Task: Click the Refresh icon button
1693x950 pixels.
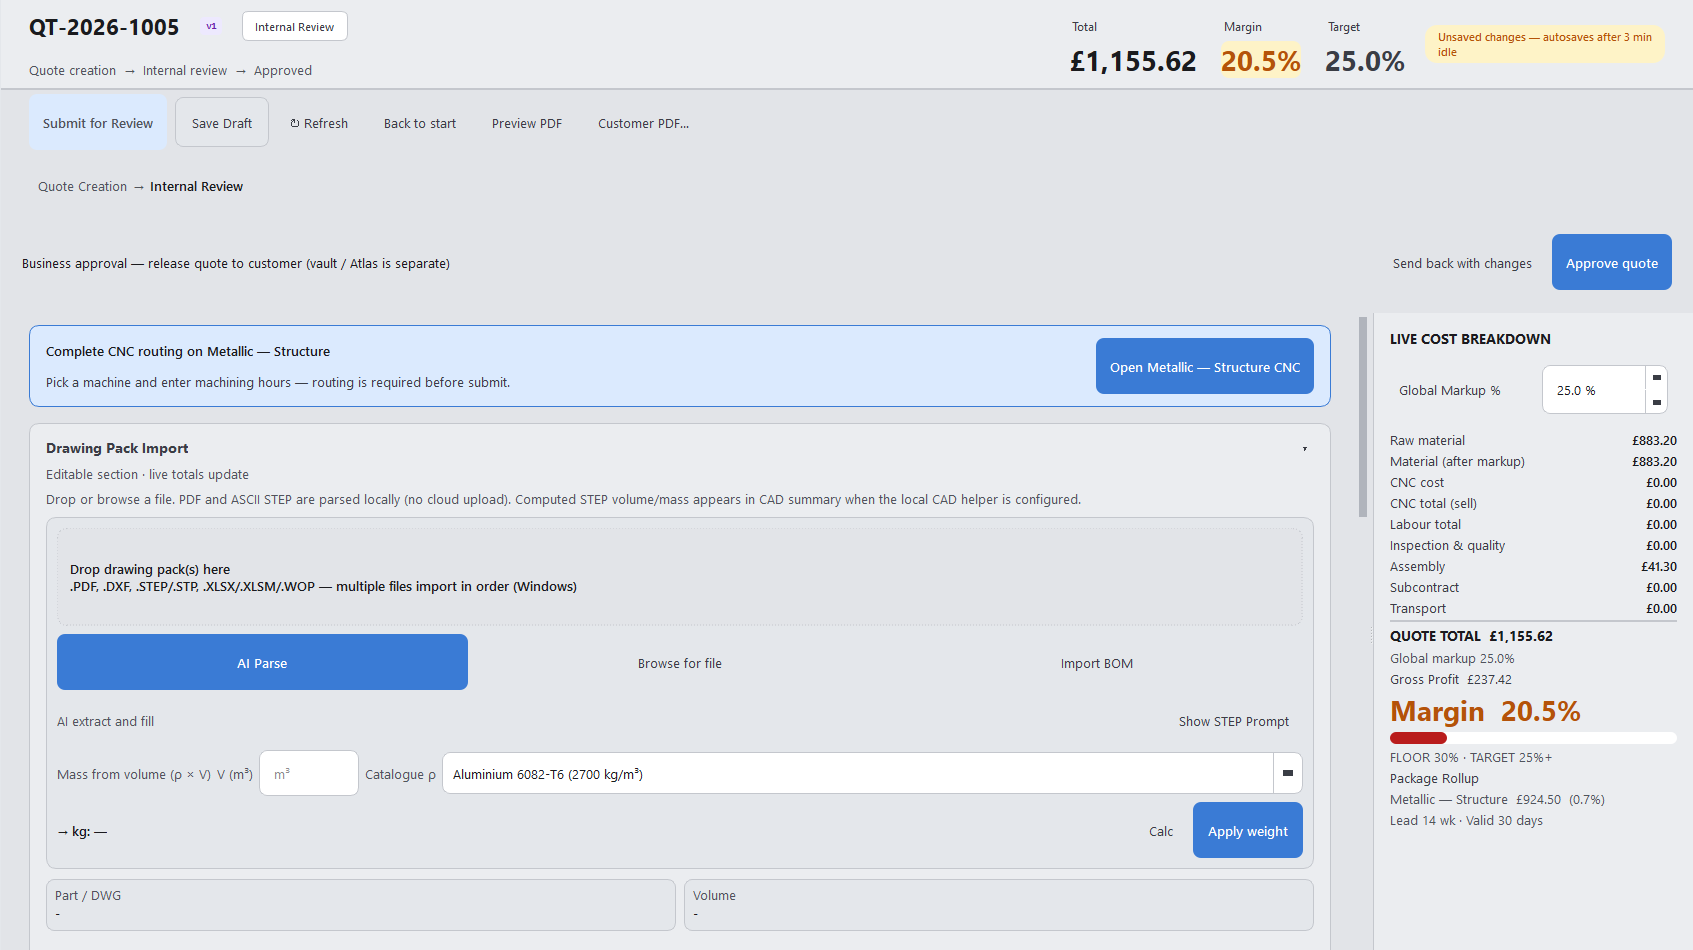Action: [x=319, y=123]
